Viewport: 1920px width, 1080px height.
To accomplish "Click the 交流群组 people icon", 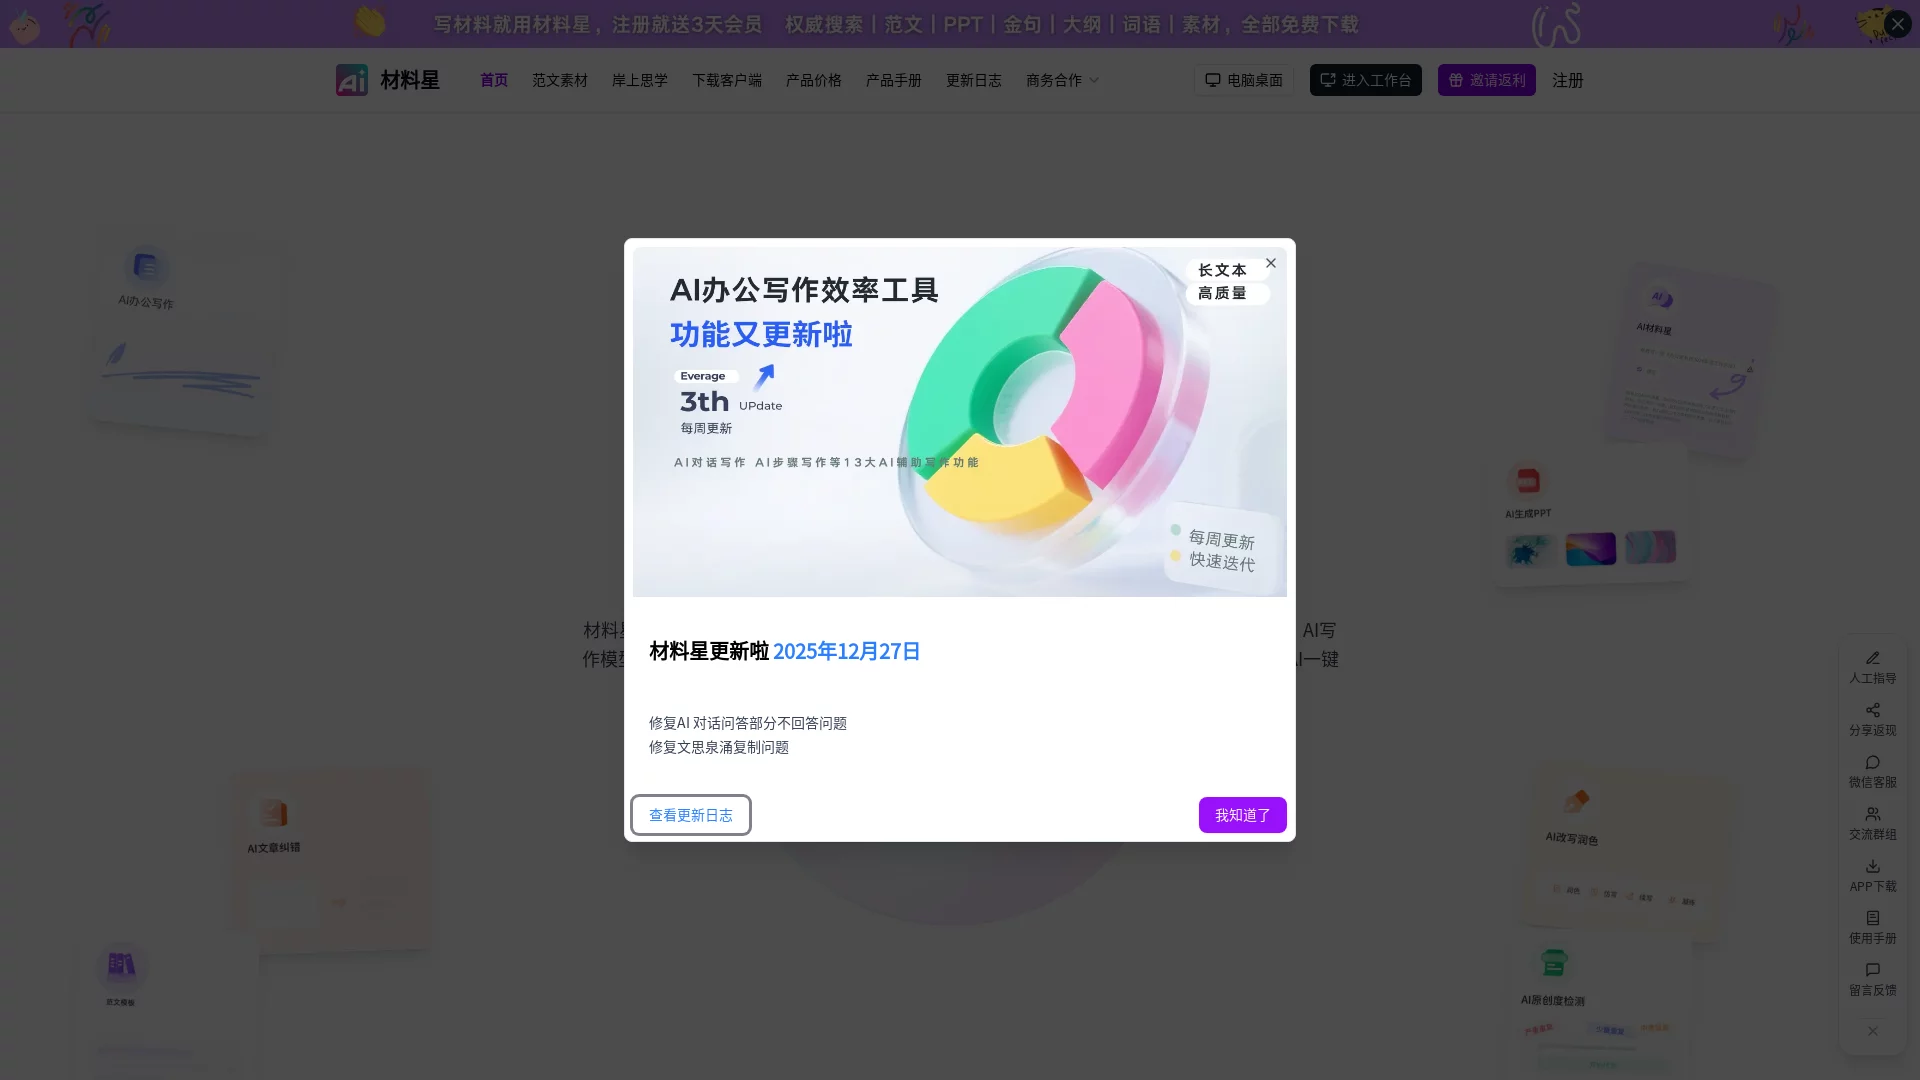I will (1872, 814).
